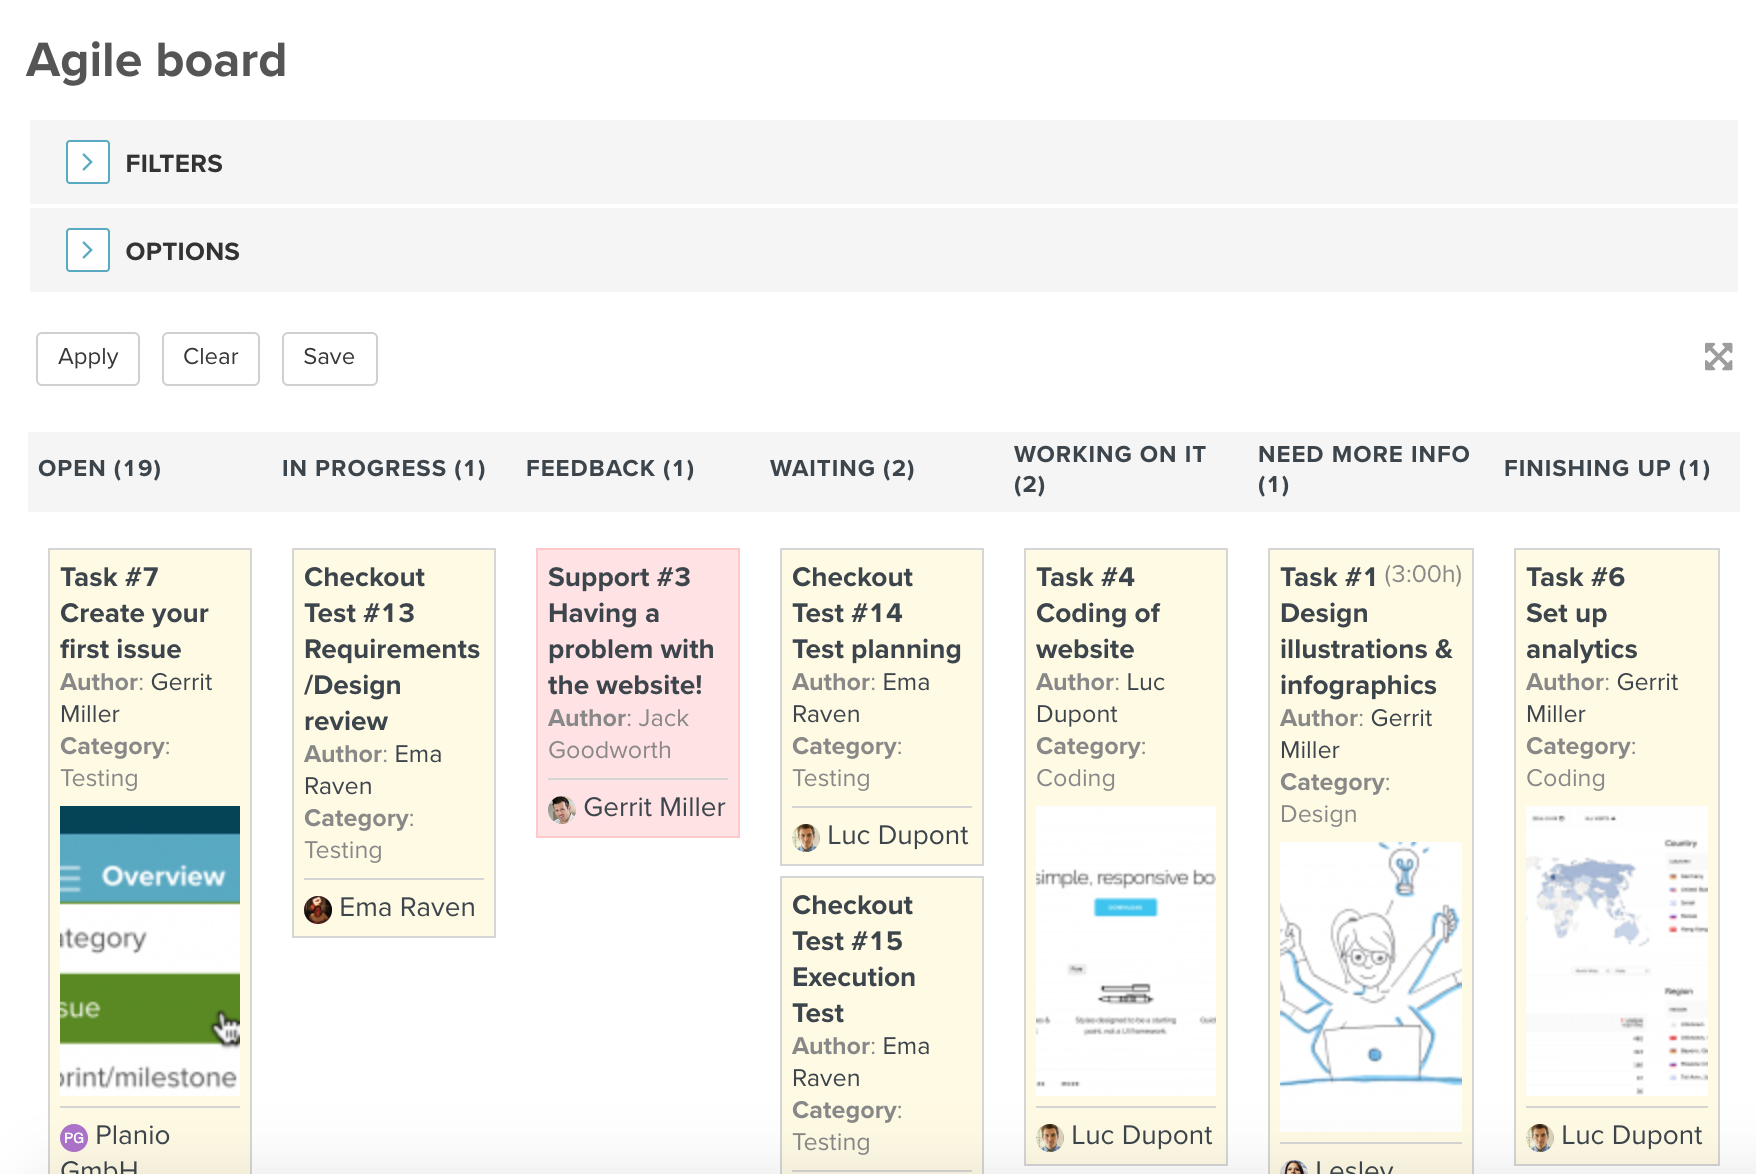This screenshot has width=1756, height=1174.
Task: Click Luc Dupont's avatar on Test #14 card
Action: [x=806, y=837]
